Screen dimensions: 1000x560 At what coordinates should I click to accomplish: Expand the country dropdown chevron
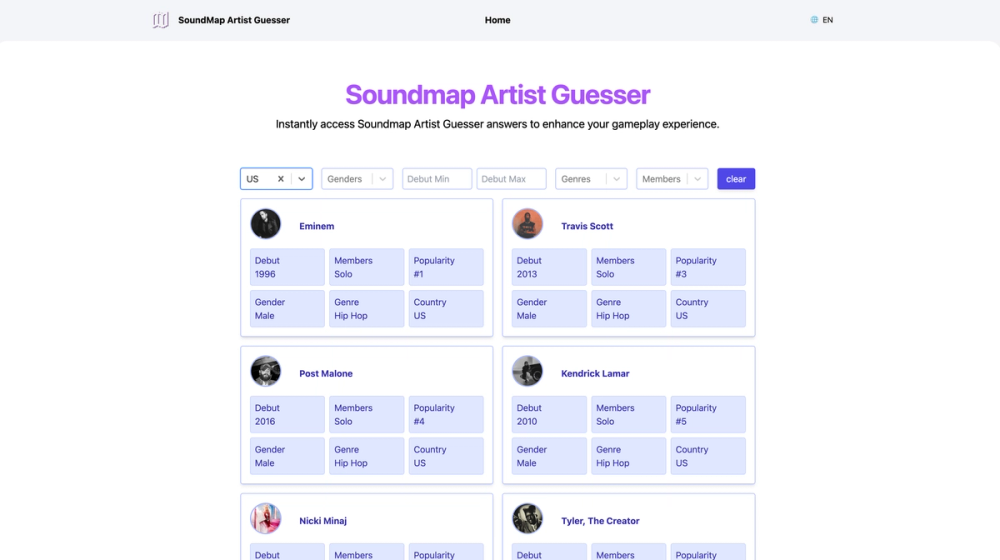tap(302, 179)
